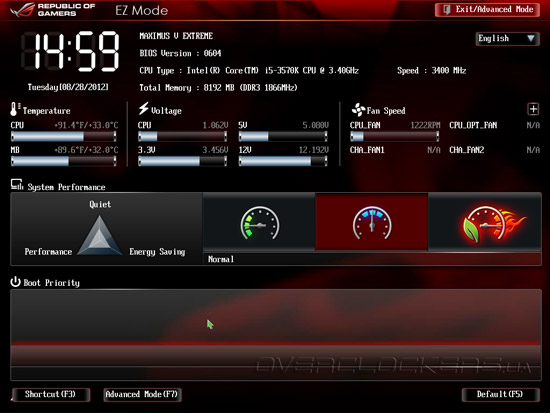This screenshot has height=413, width=550.
Task: Click the 3.456V voltage reading
Action: pyautogui.click(x=215, y=150)
